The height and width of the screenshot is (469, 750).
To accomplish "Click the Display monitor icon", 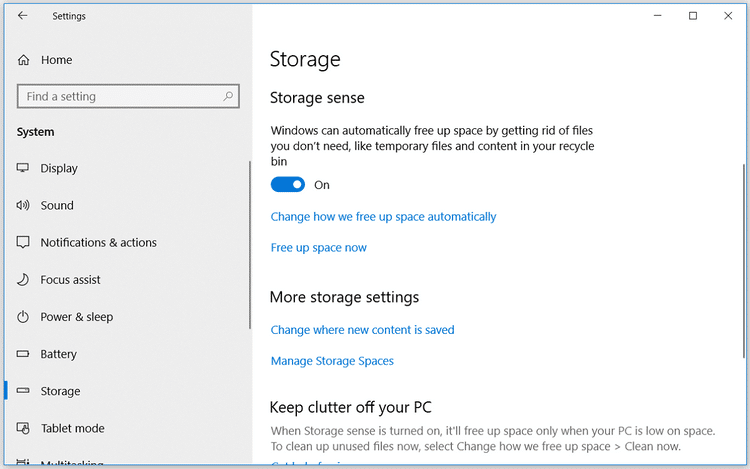I will [22, 168].
